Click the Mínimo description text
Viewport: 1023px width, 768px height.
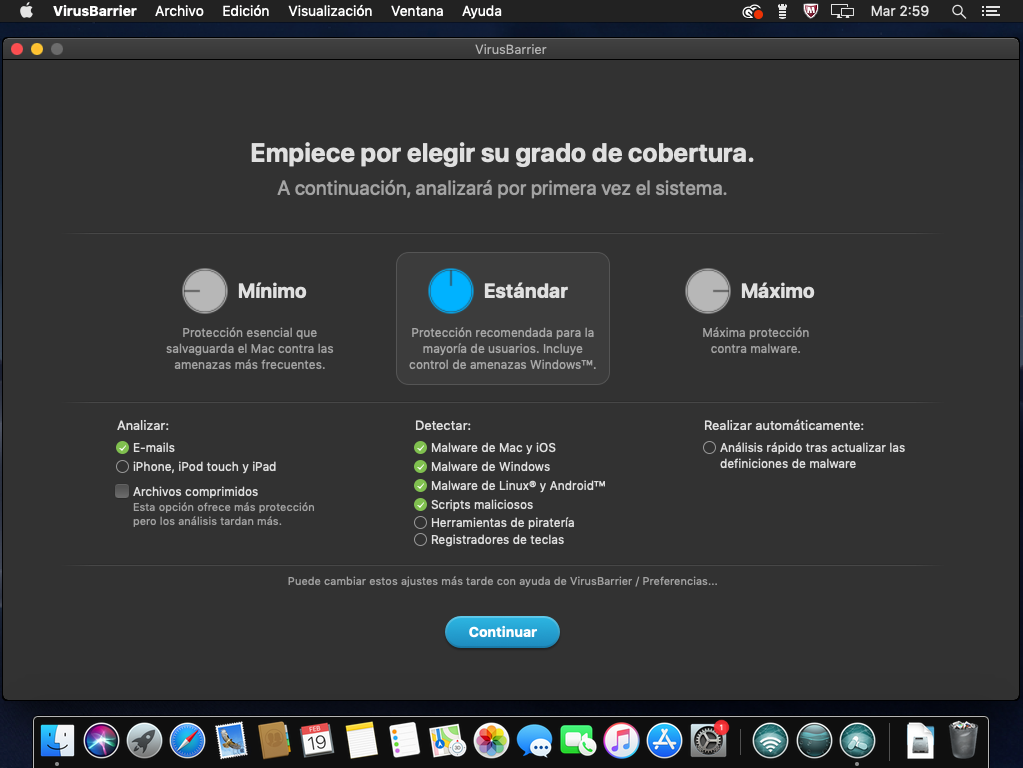click(x=249, y=348)
